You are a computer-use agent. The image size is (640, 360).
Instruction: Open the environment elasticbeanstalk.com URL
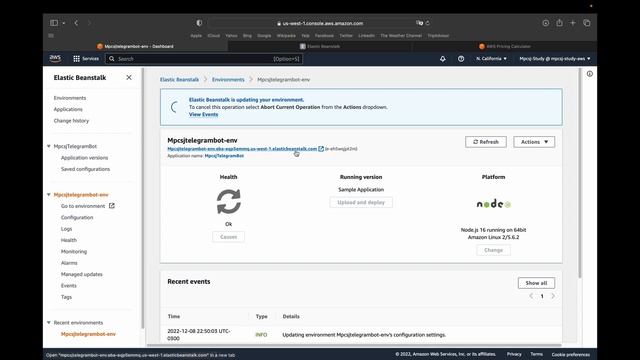click(x=242, y=149)
